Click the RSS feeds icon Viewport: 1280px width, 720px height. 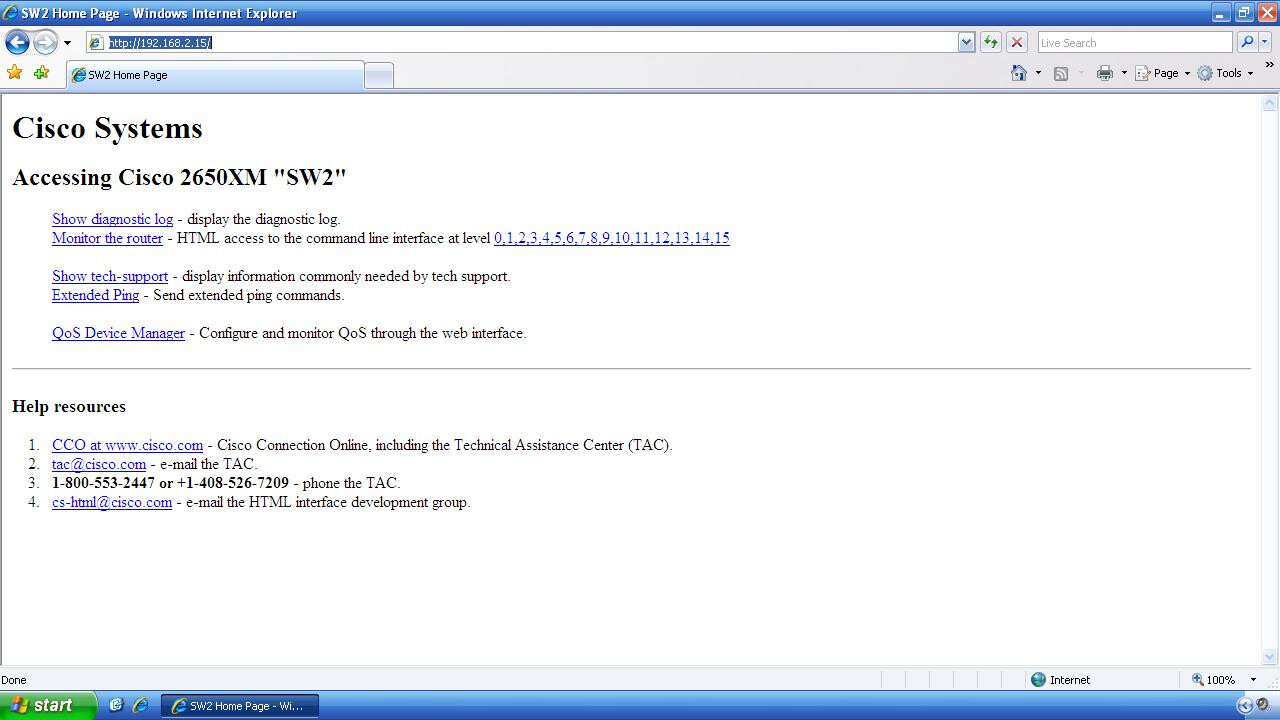pos(1061,73)
